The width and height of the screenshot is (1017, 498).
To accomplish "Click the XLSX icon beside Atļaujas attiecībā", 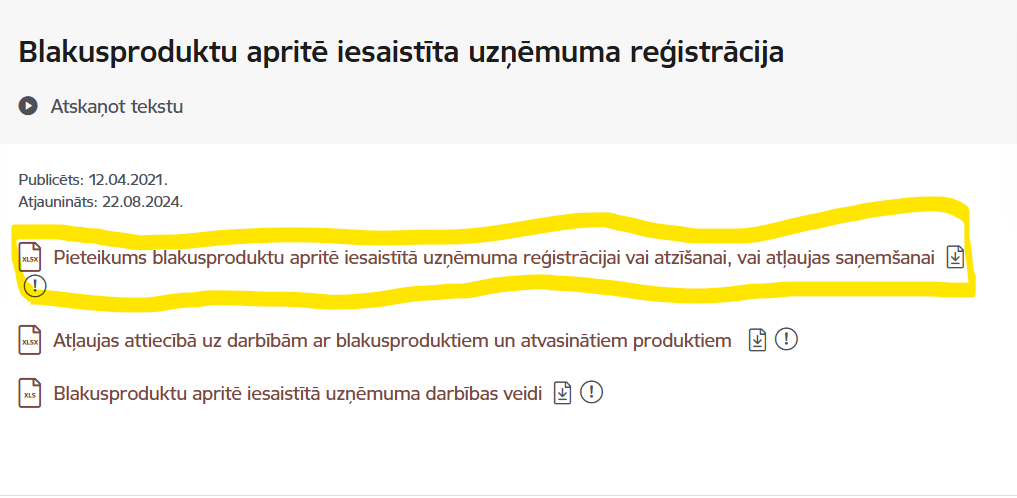I will point(30,340).
